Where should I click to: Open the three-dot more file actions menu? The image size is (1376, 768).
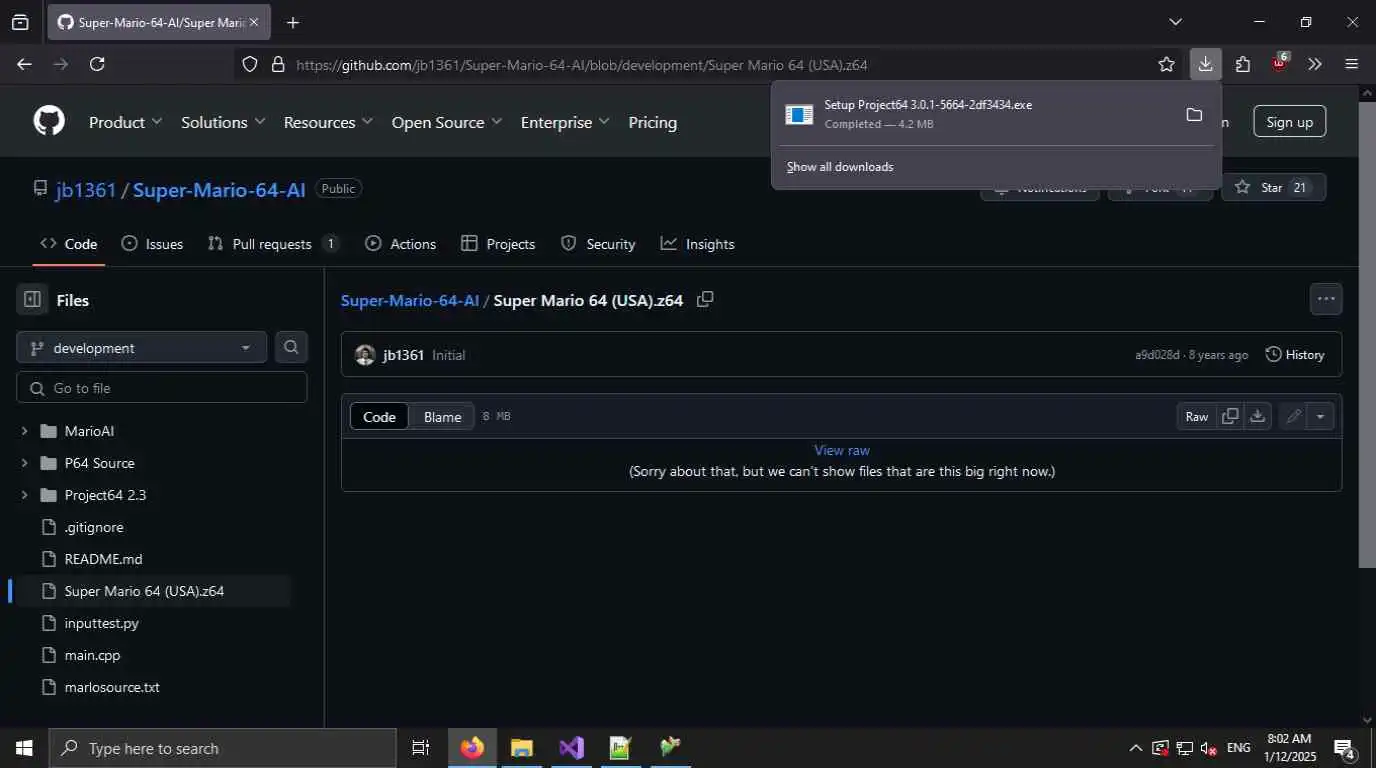point(1326,298)
